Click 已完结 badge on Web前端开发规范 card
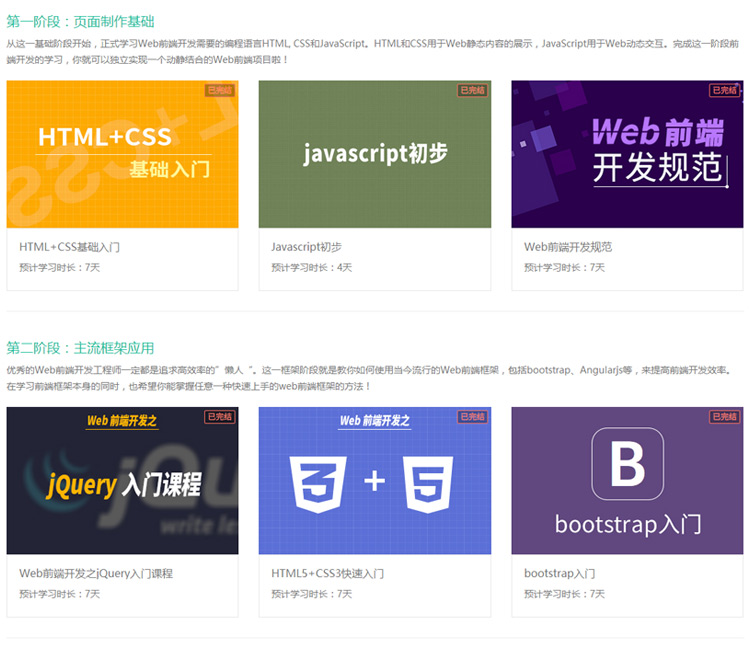 (725, 90)
